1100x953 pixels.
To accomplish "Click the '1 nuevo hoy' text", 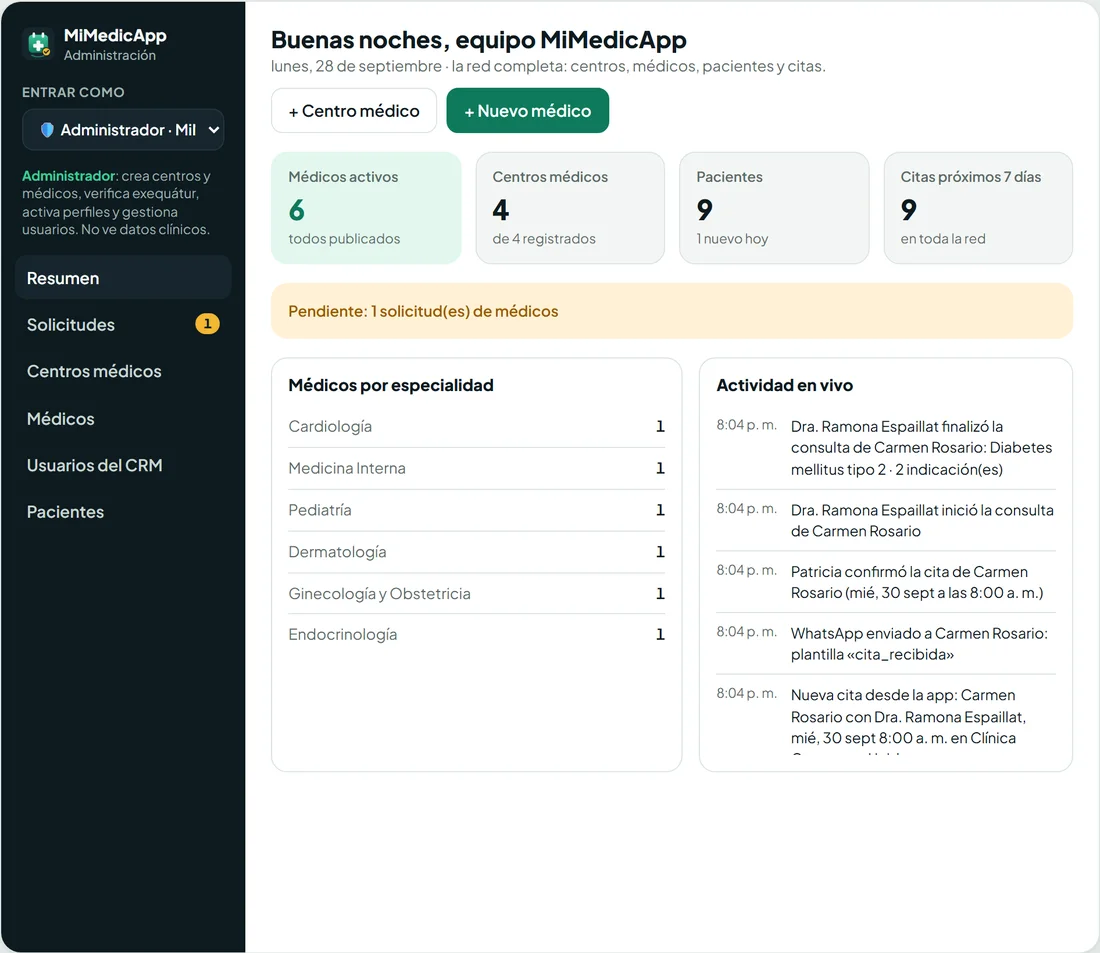I will coord(732,239).
